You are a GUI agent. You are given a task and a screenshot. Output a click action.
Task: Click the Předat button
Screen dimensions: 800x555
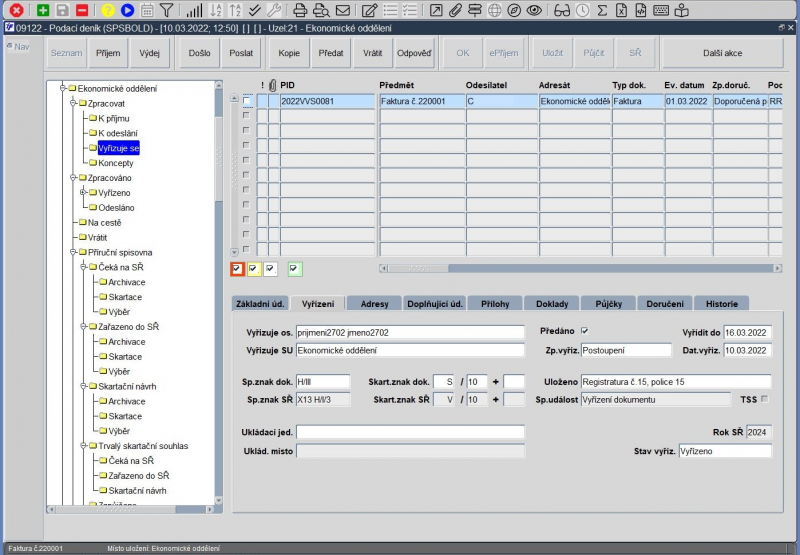pos(331,53)
